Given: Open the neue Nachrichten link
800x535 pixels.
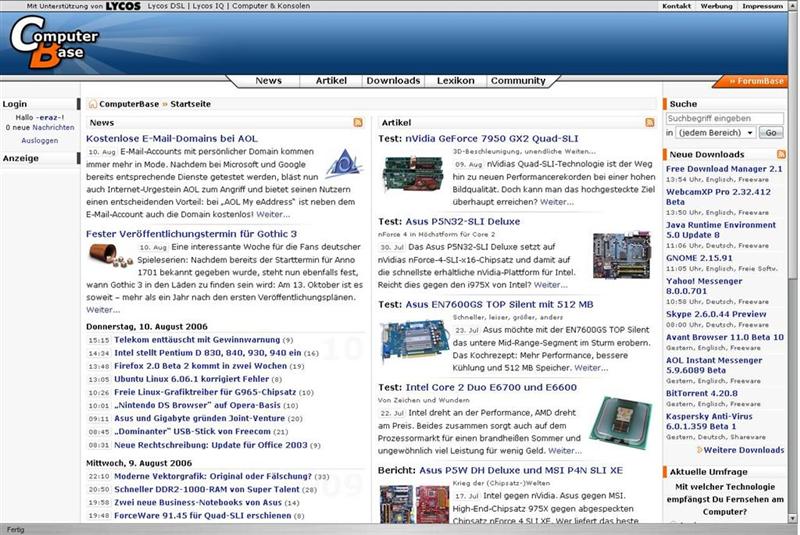Looking at the screenshot, I should 53,128.
